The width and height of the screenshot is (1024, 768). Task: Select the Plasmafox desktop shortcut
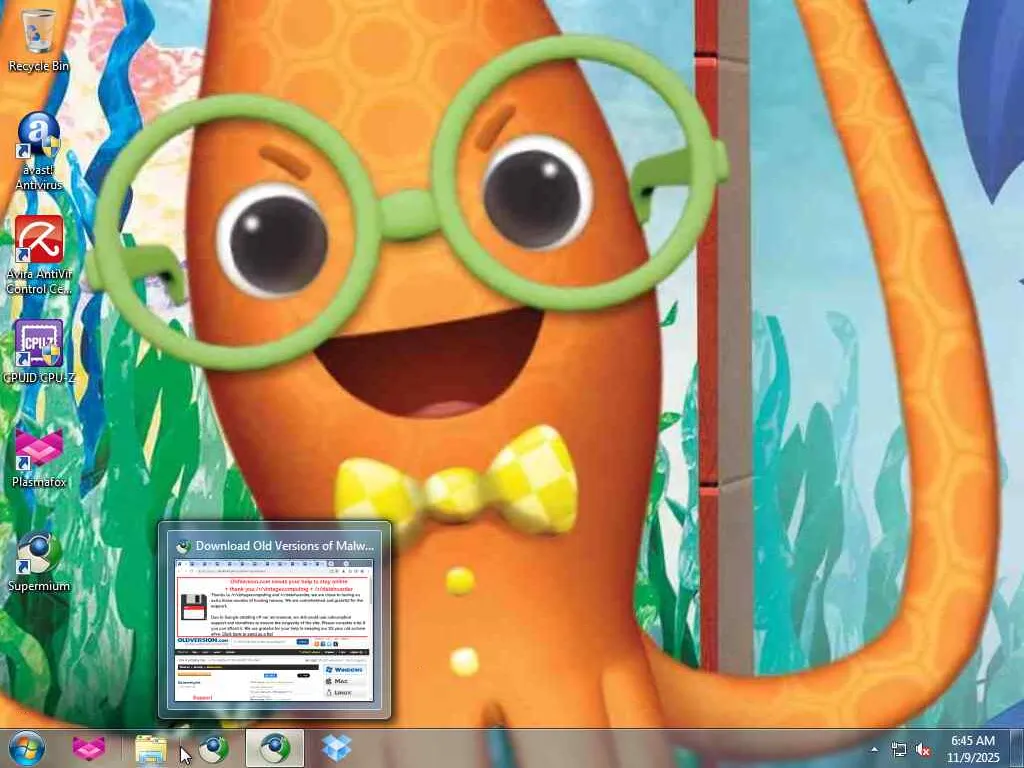(x=39, y=457)
